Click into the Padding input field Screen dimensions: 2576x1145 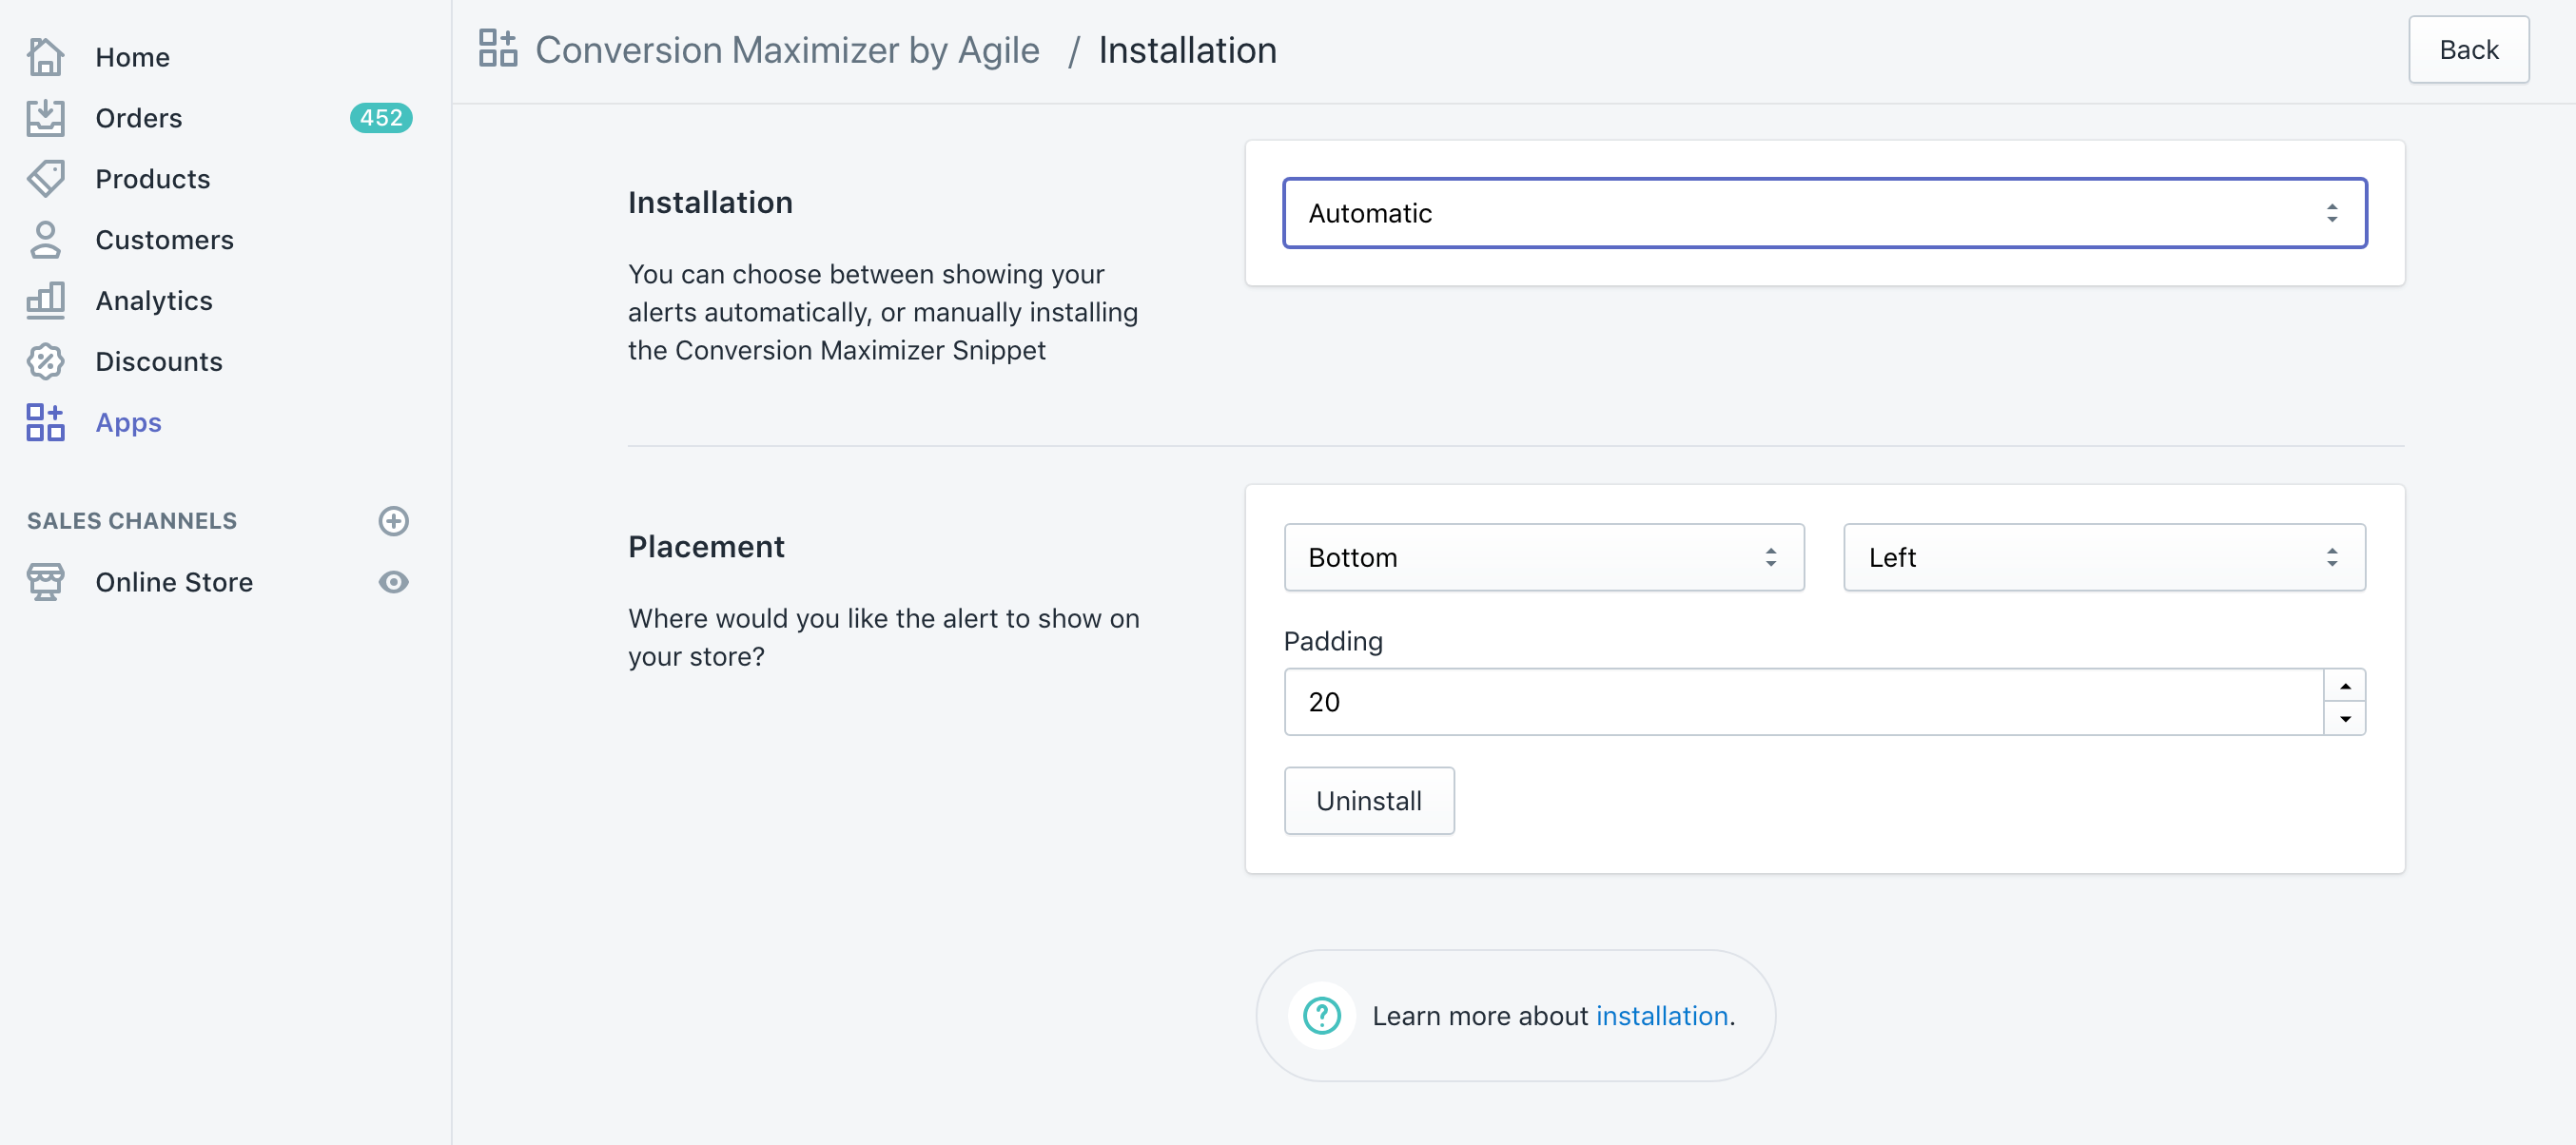tap(1800, 702)
